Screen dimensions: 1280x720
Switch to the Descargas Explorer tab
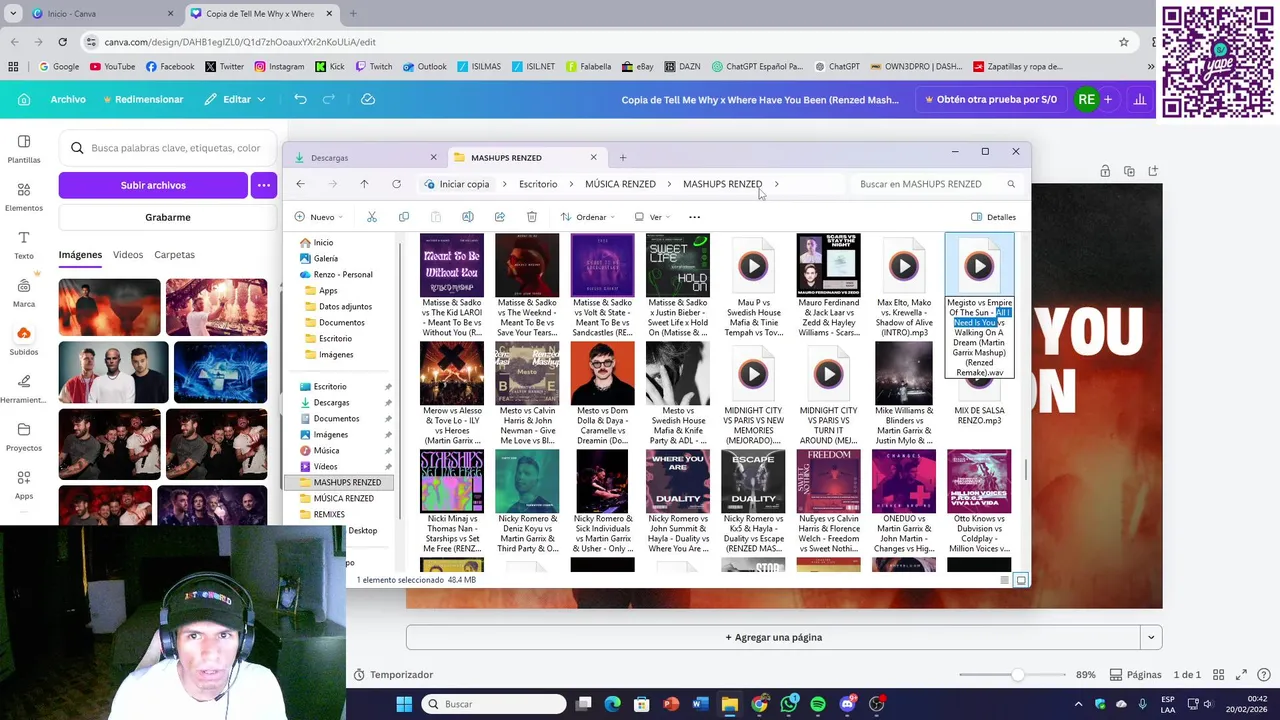364,157
